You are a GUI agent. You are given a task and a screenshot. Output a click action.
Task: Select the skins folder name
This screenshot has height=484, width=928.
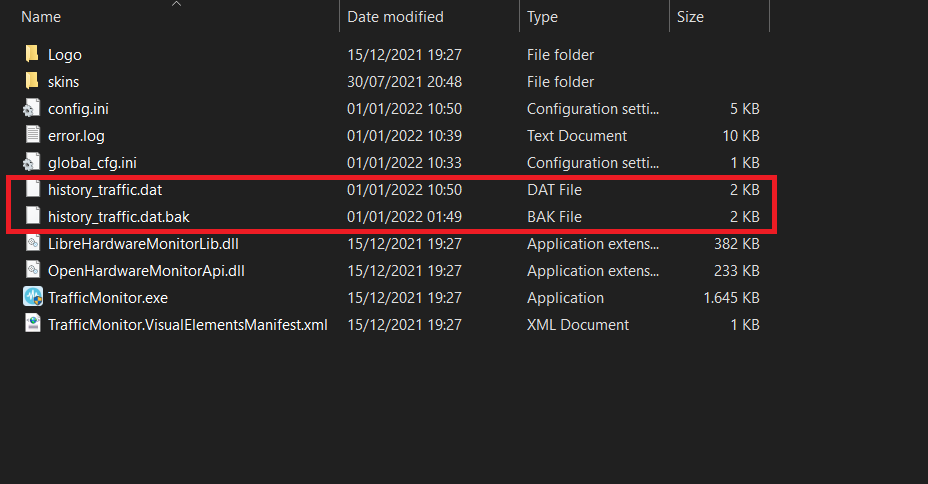(x=63, y=82)
